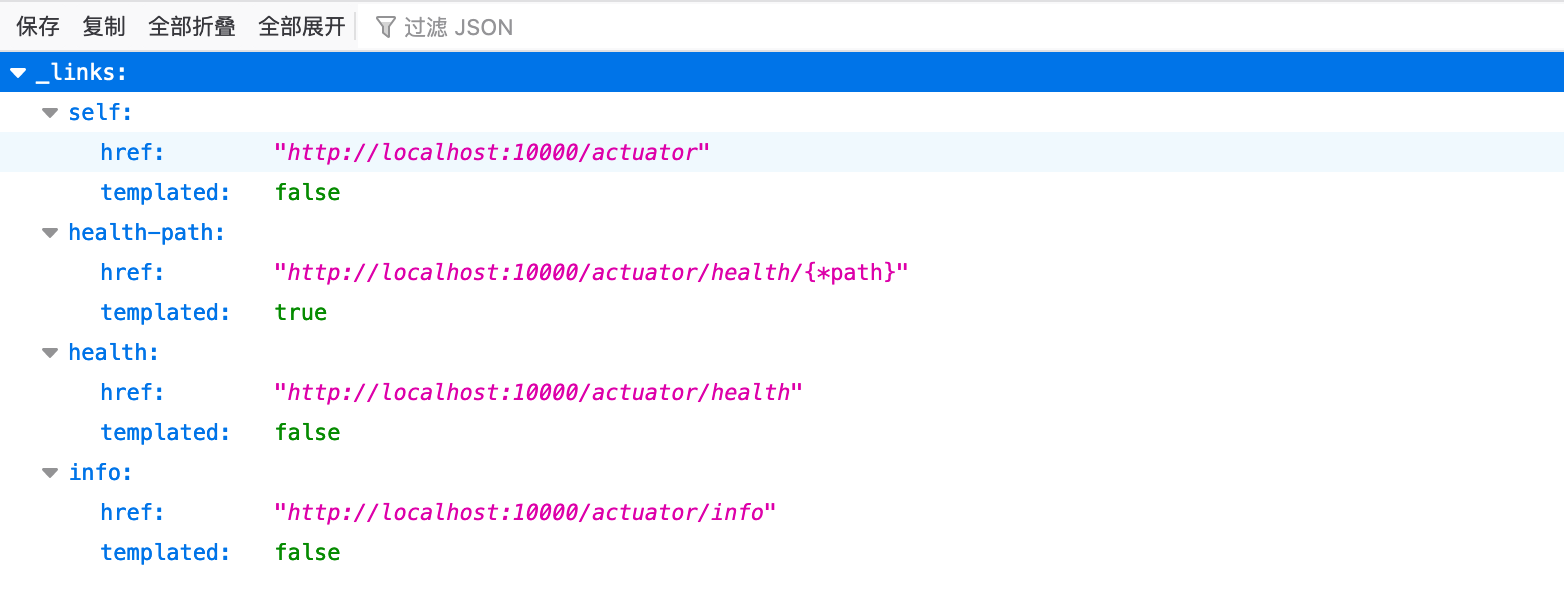This screenshot has width=1564, height=594.
Task: Select the health-path key label
Action: click(146, 233)
